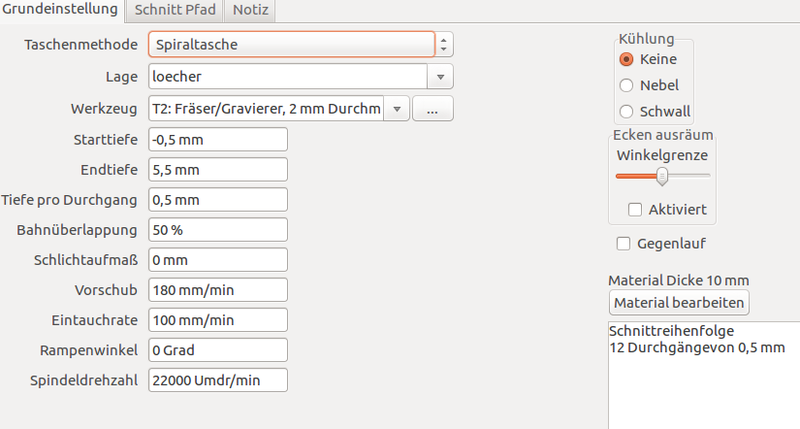Viewport: 800px width, 429px height.
Task: Toggle the Gegenlauf checkbox
Action: tap(624, 243)
